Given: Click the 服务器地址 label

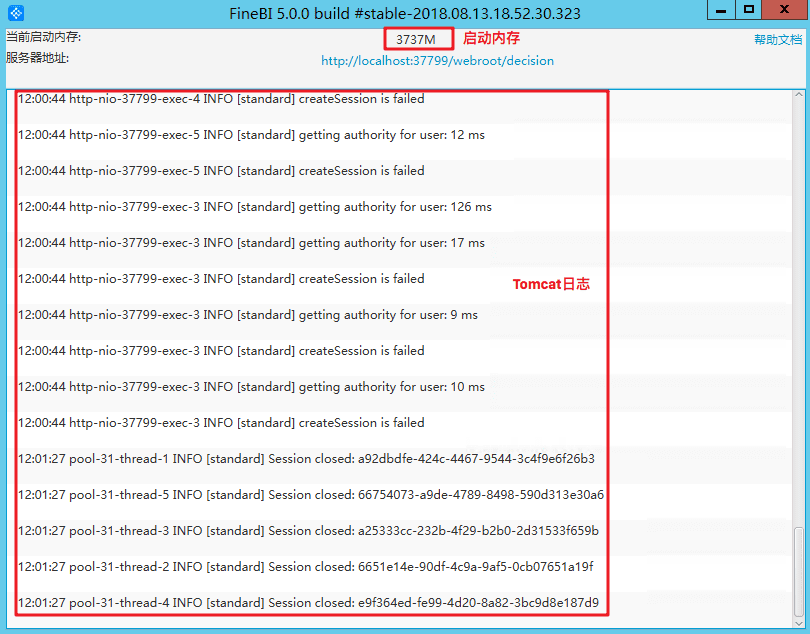Looking at the screenshot, I should click(x=37, y=58).
